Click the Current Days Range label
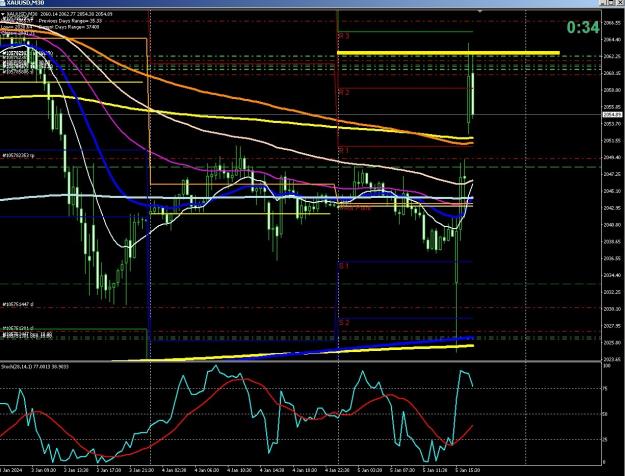This screenshot has height=476, width=625. coord(69,27)
